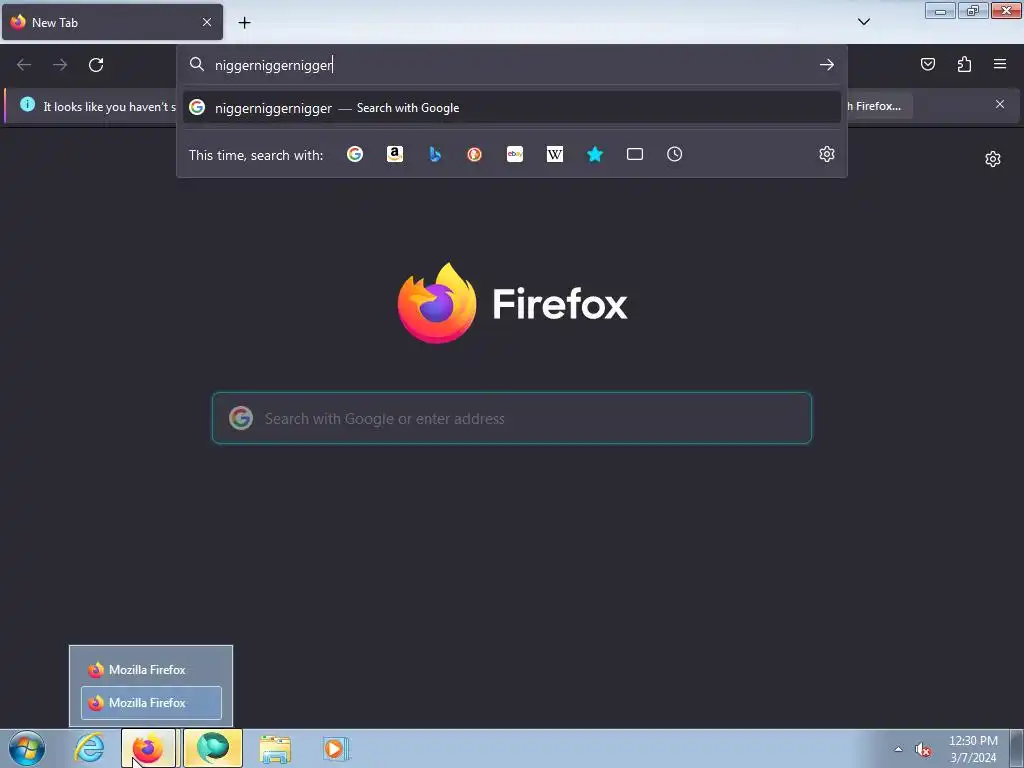
Task: Switch to the highlighted second Mozilla Firefox preview
Action: (x=151, y=703)
